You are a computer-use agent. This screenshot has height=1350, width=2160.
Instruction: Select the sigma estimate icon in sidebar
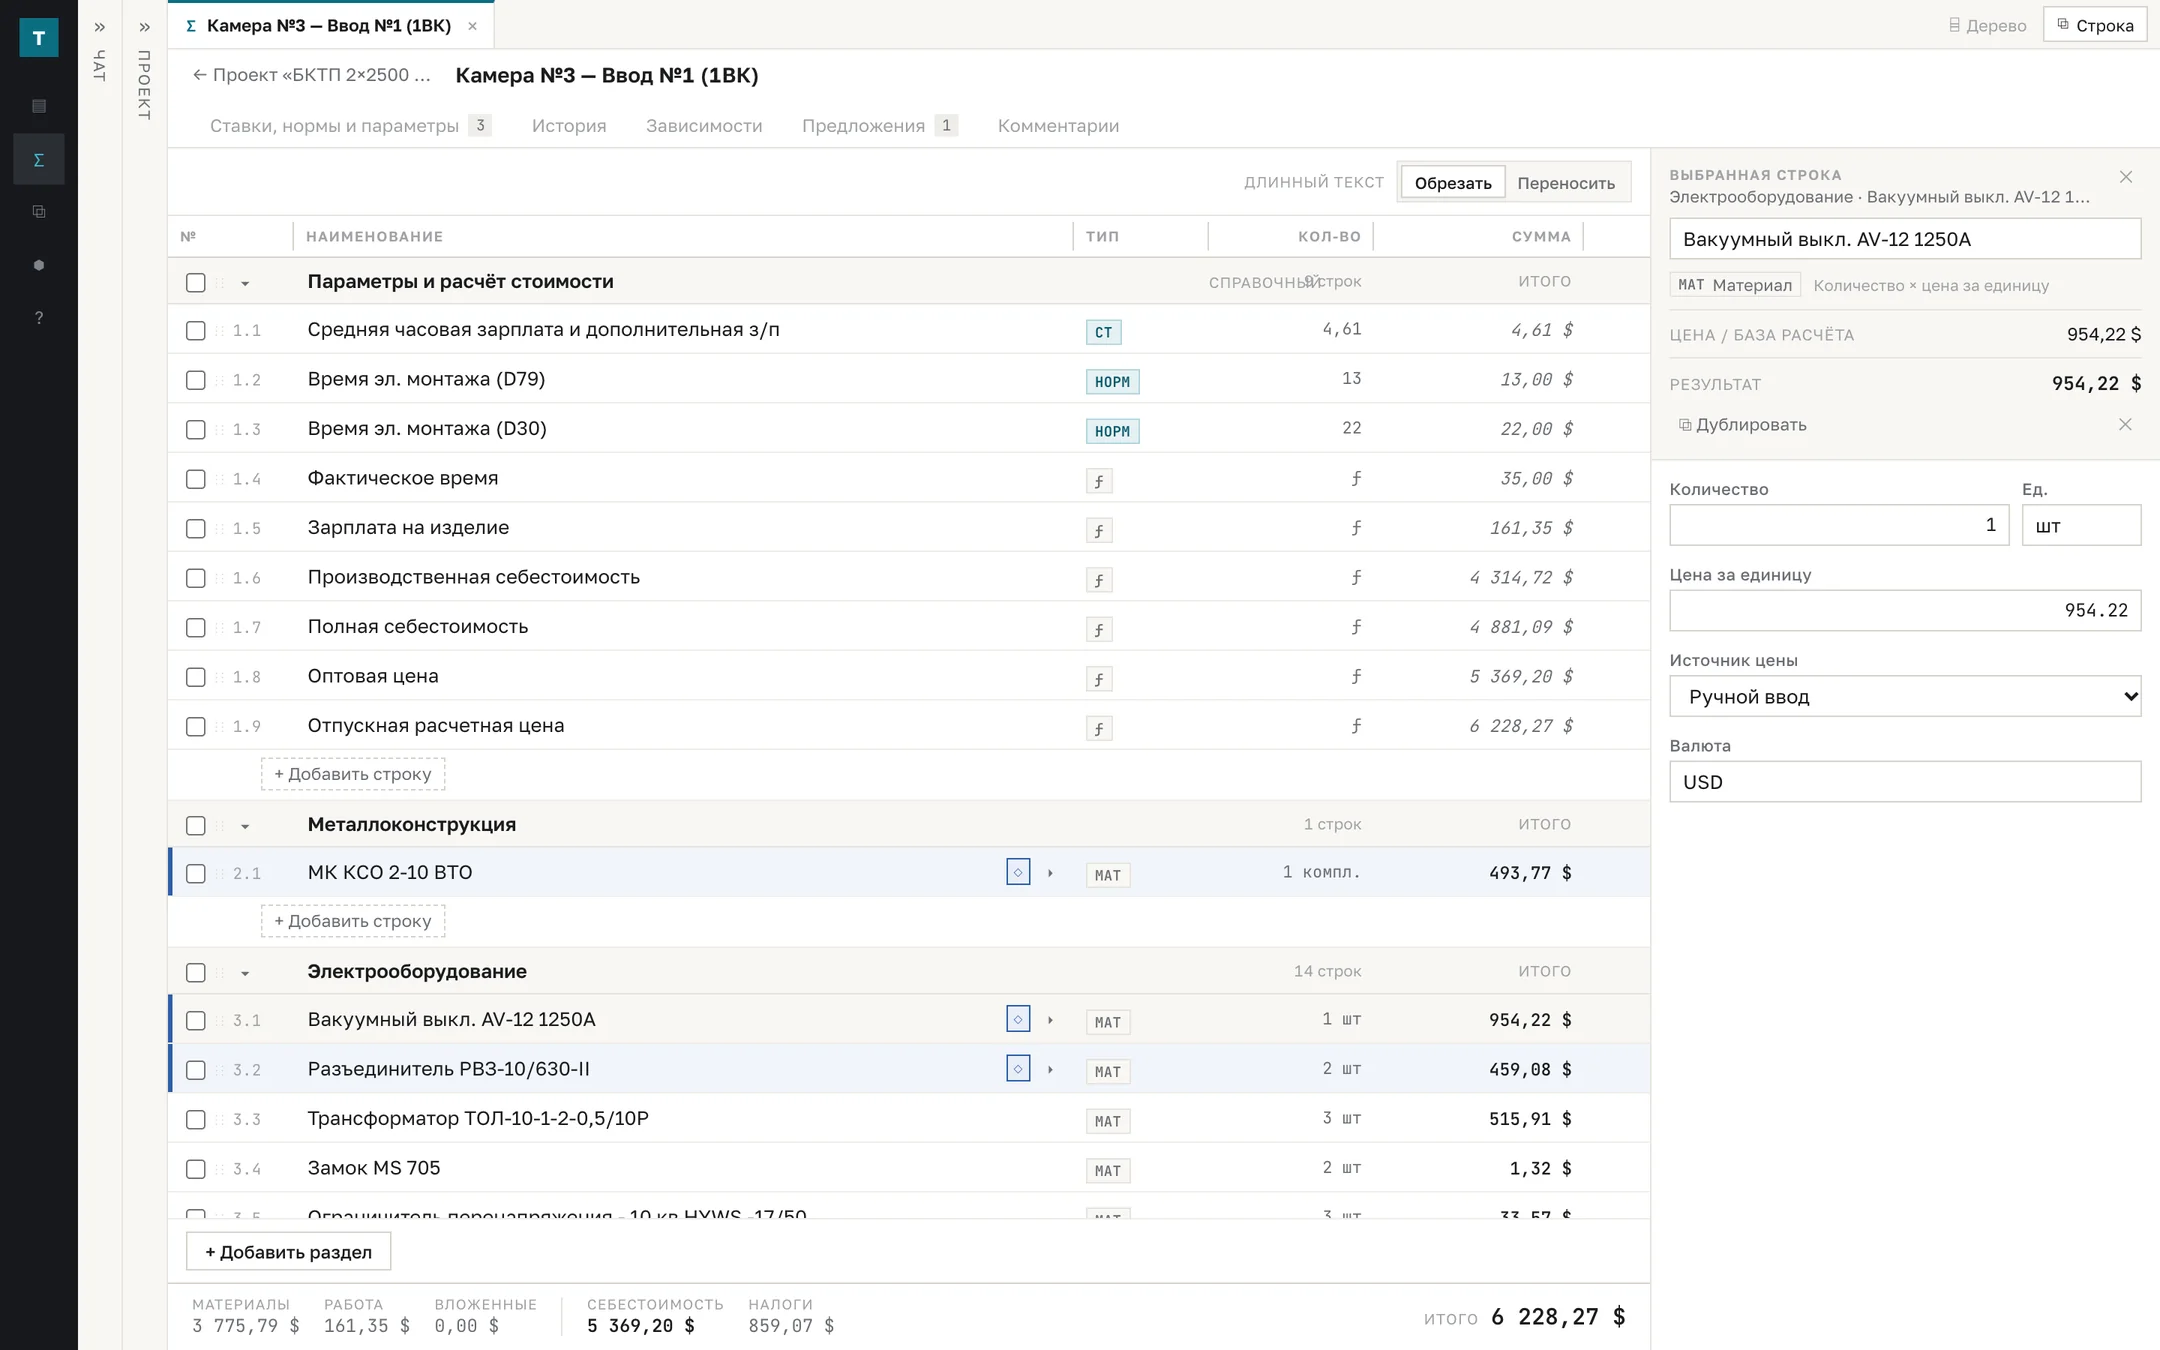39,159
